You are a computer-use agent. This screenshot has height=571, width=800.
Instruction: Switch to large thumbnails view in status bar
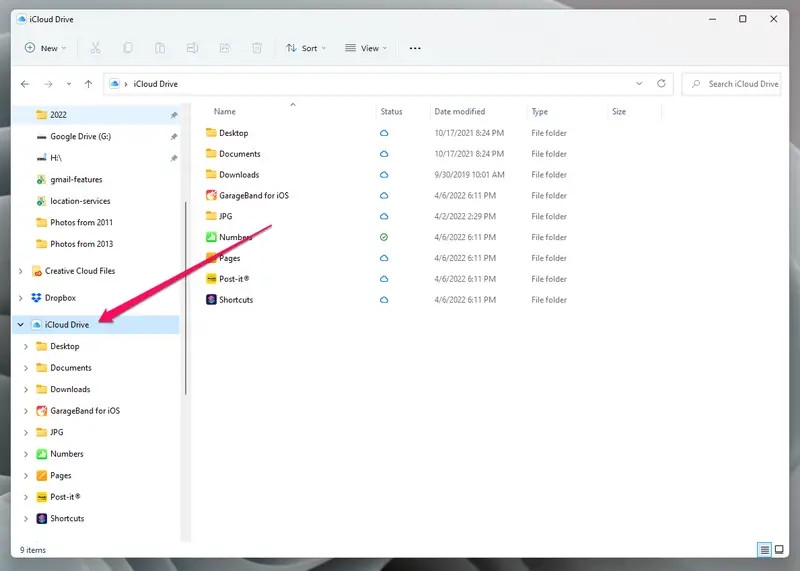(x=779, y=550)
